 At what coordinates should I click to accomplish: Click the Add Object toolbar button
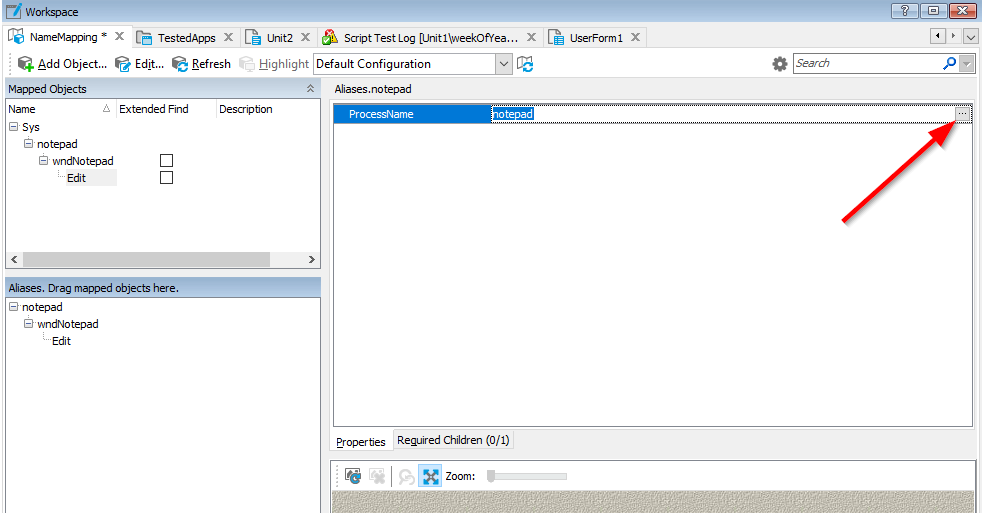[63, 64]
